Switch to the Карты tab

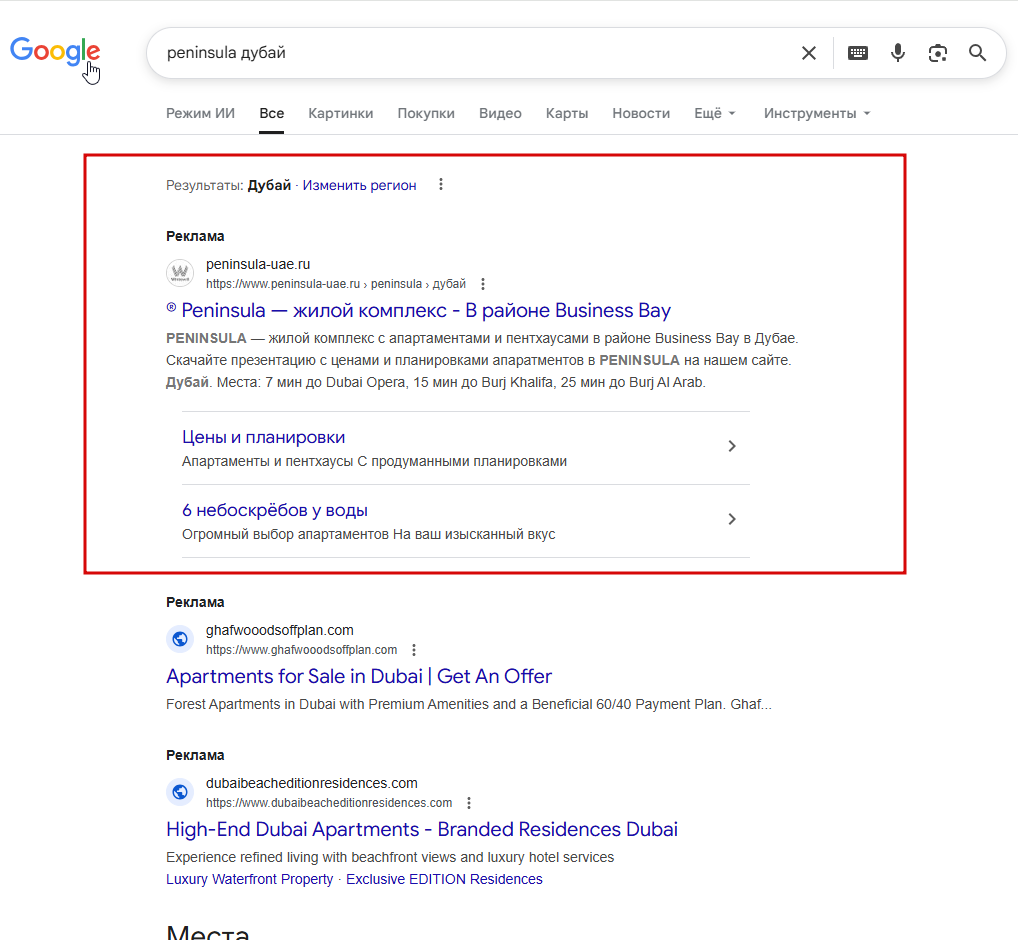click(x=567, y=113)
